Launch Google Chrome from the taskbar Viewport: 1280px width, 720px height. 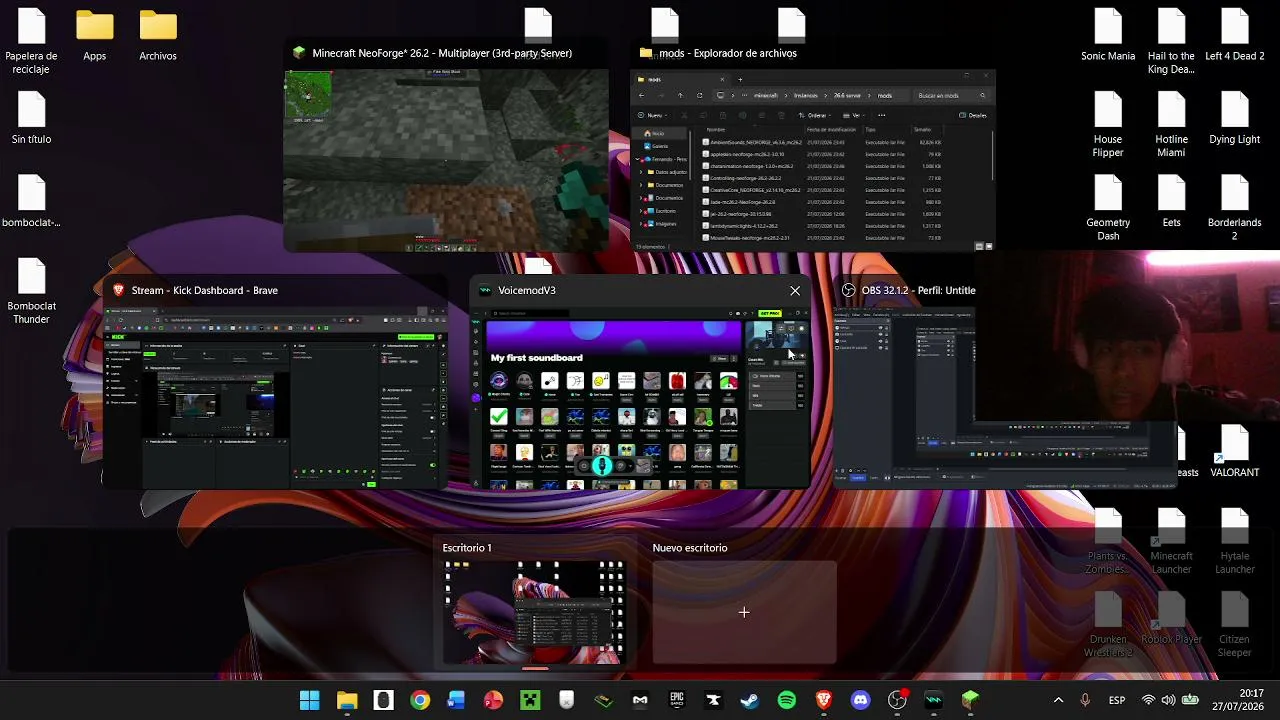click(420, 700)
